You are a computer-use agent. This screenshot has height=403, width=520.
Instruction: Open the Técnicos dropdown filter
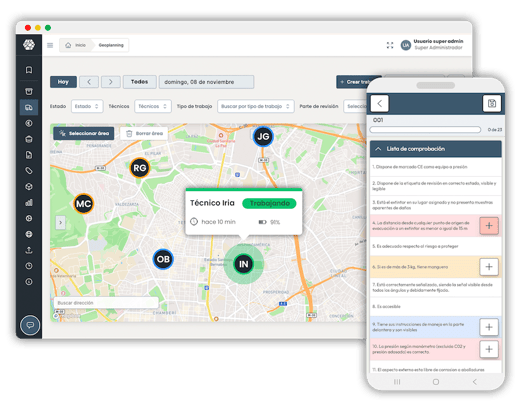pyautogui.click(x=153, y=106)
